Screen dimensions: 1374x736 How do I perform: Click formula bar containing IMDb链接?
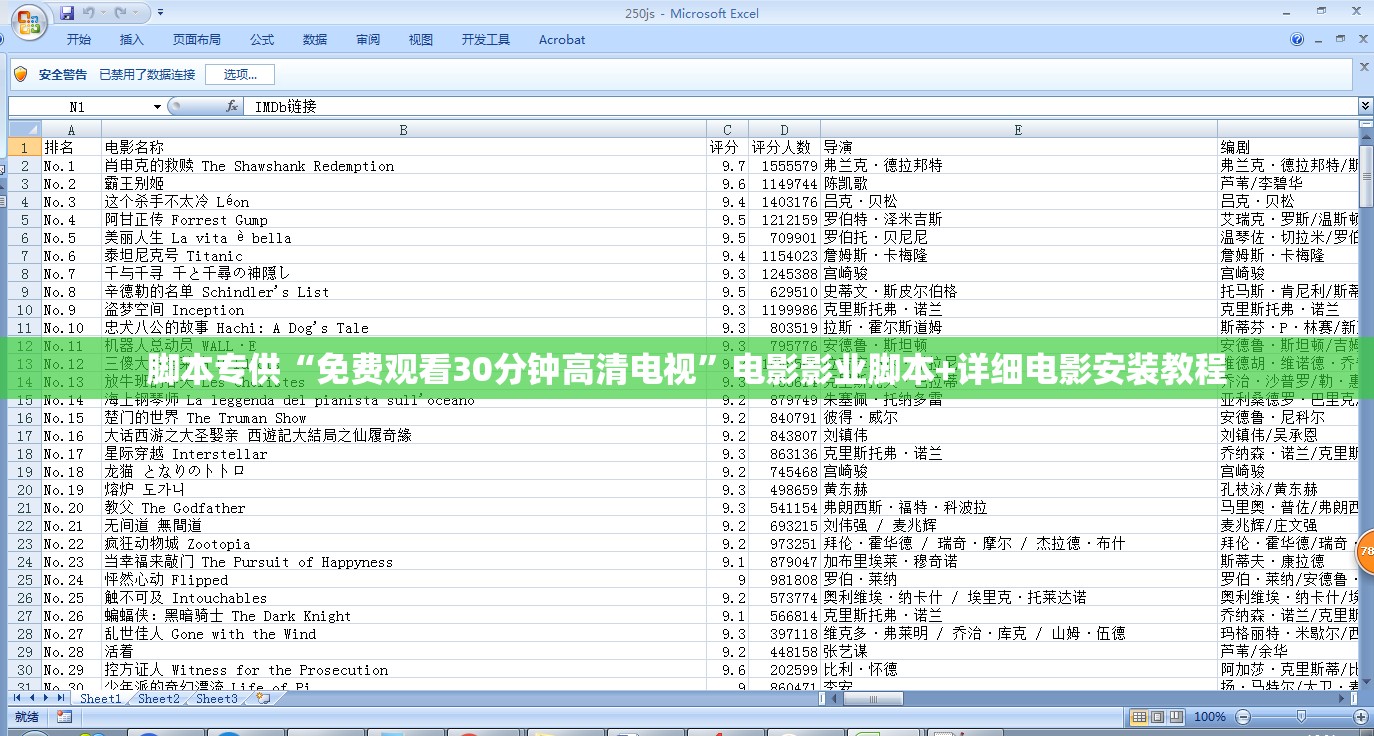tap(800, 106)
